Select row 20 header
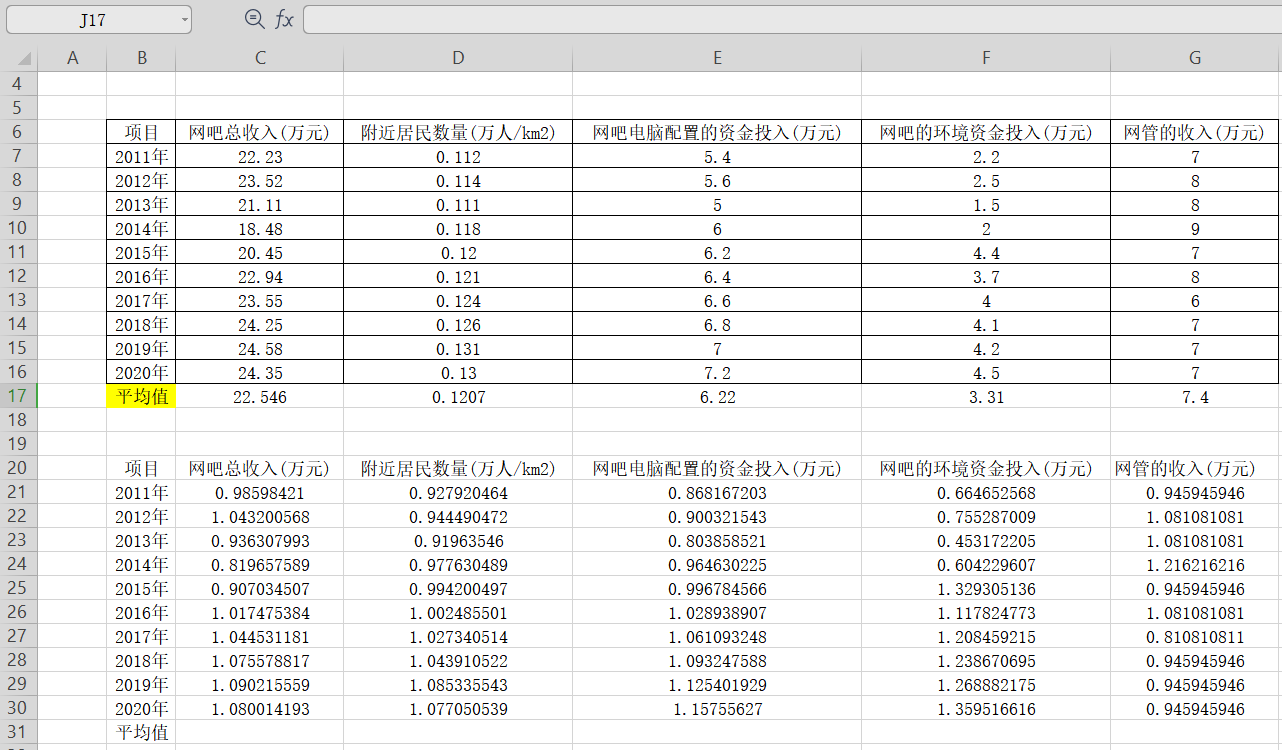The image size is (1282, 750). point(19,468)
